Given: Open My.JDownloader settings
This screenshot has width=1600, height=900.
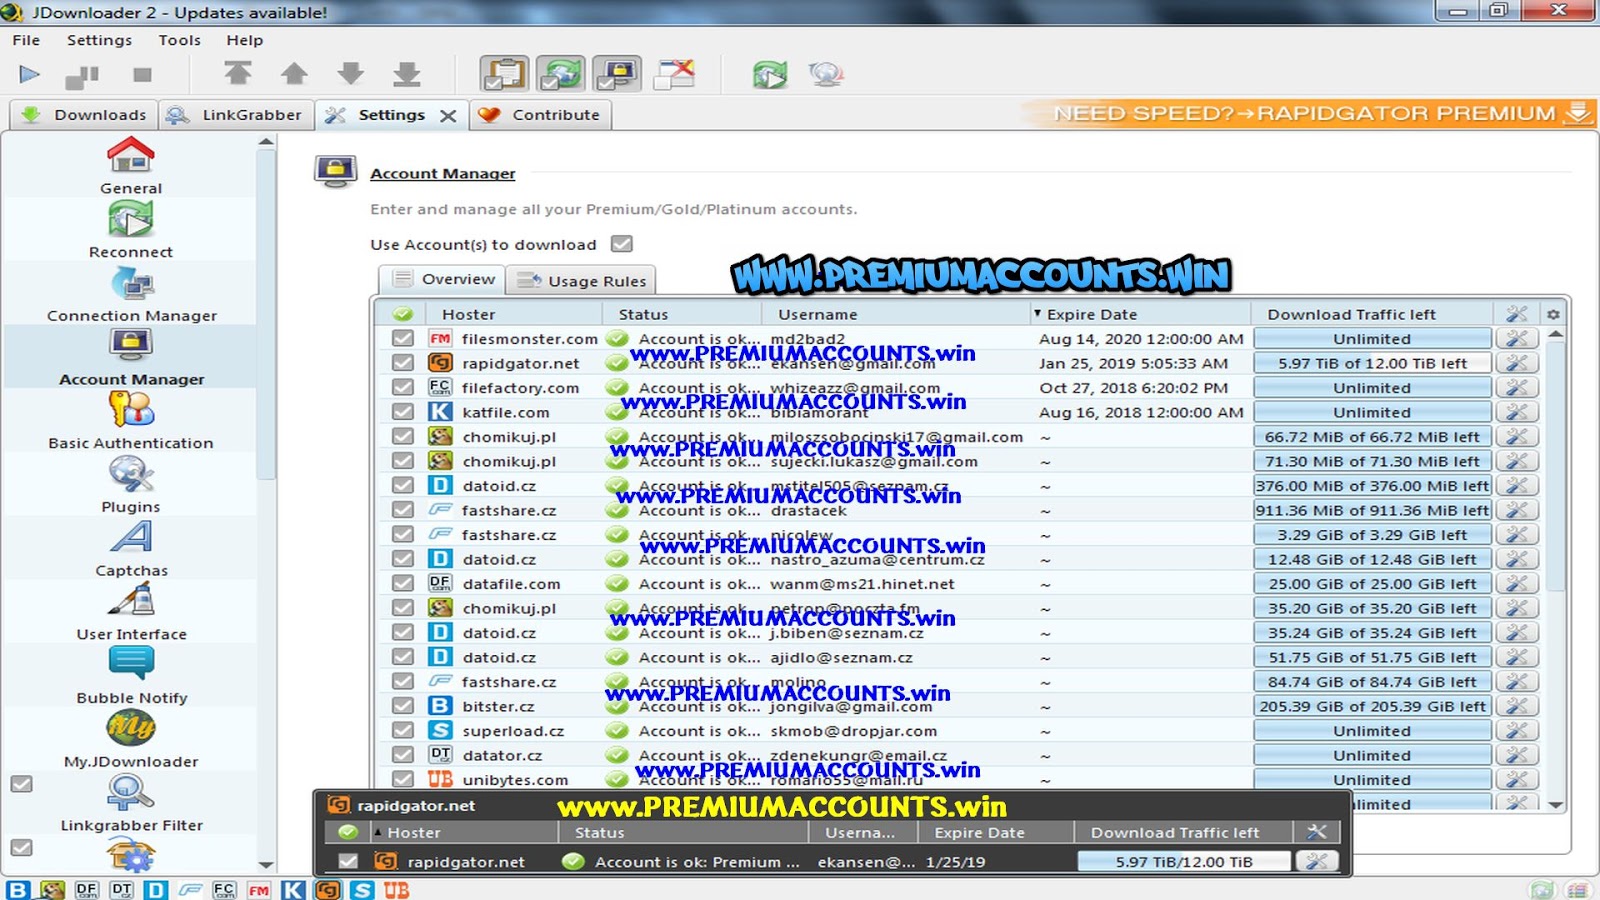Looking at the screenshot, I should click(131, 740).
